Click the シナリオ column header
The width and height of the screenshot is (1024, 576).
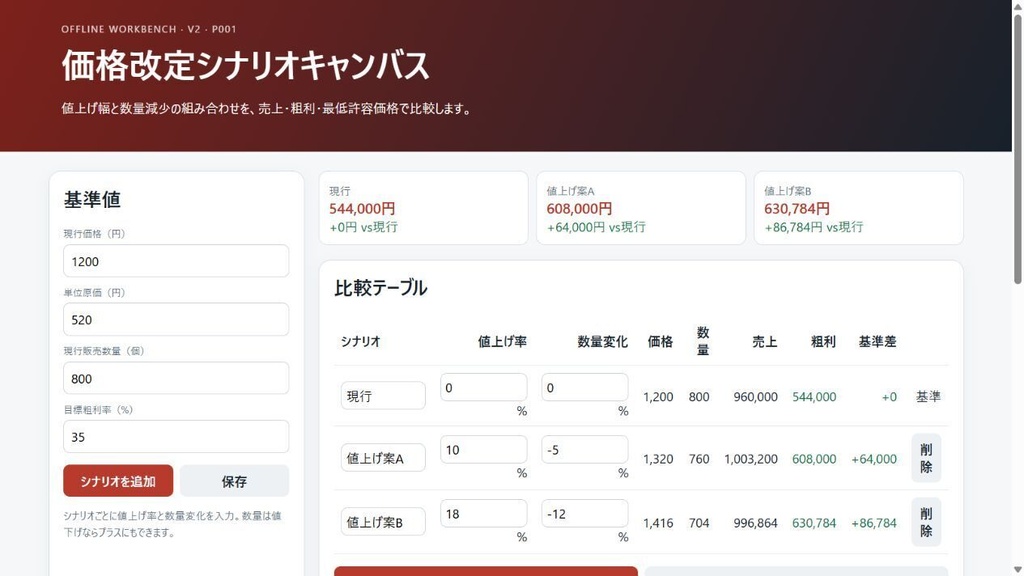(360, 342)
